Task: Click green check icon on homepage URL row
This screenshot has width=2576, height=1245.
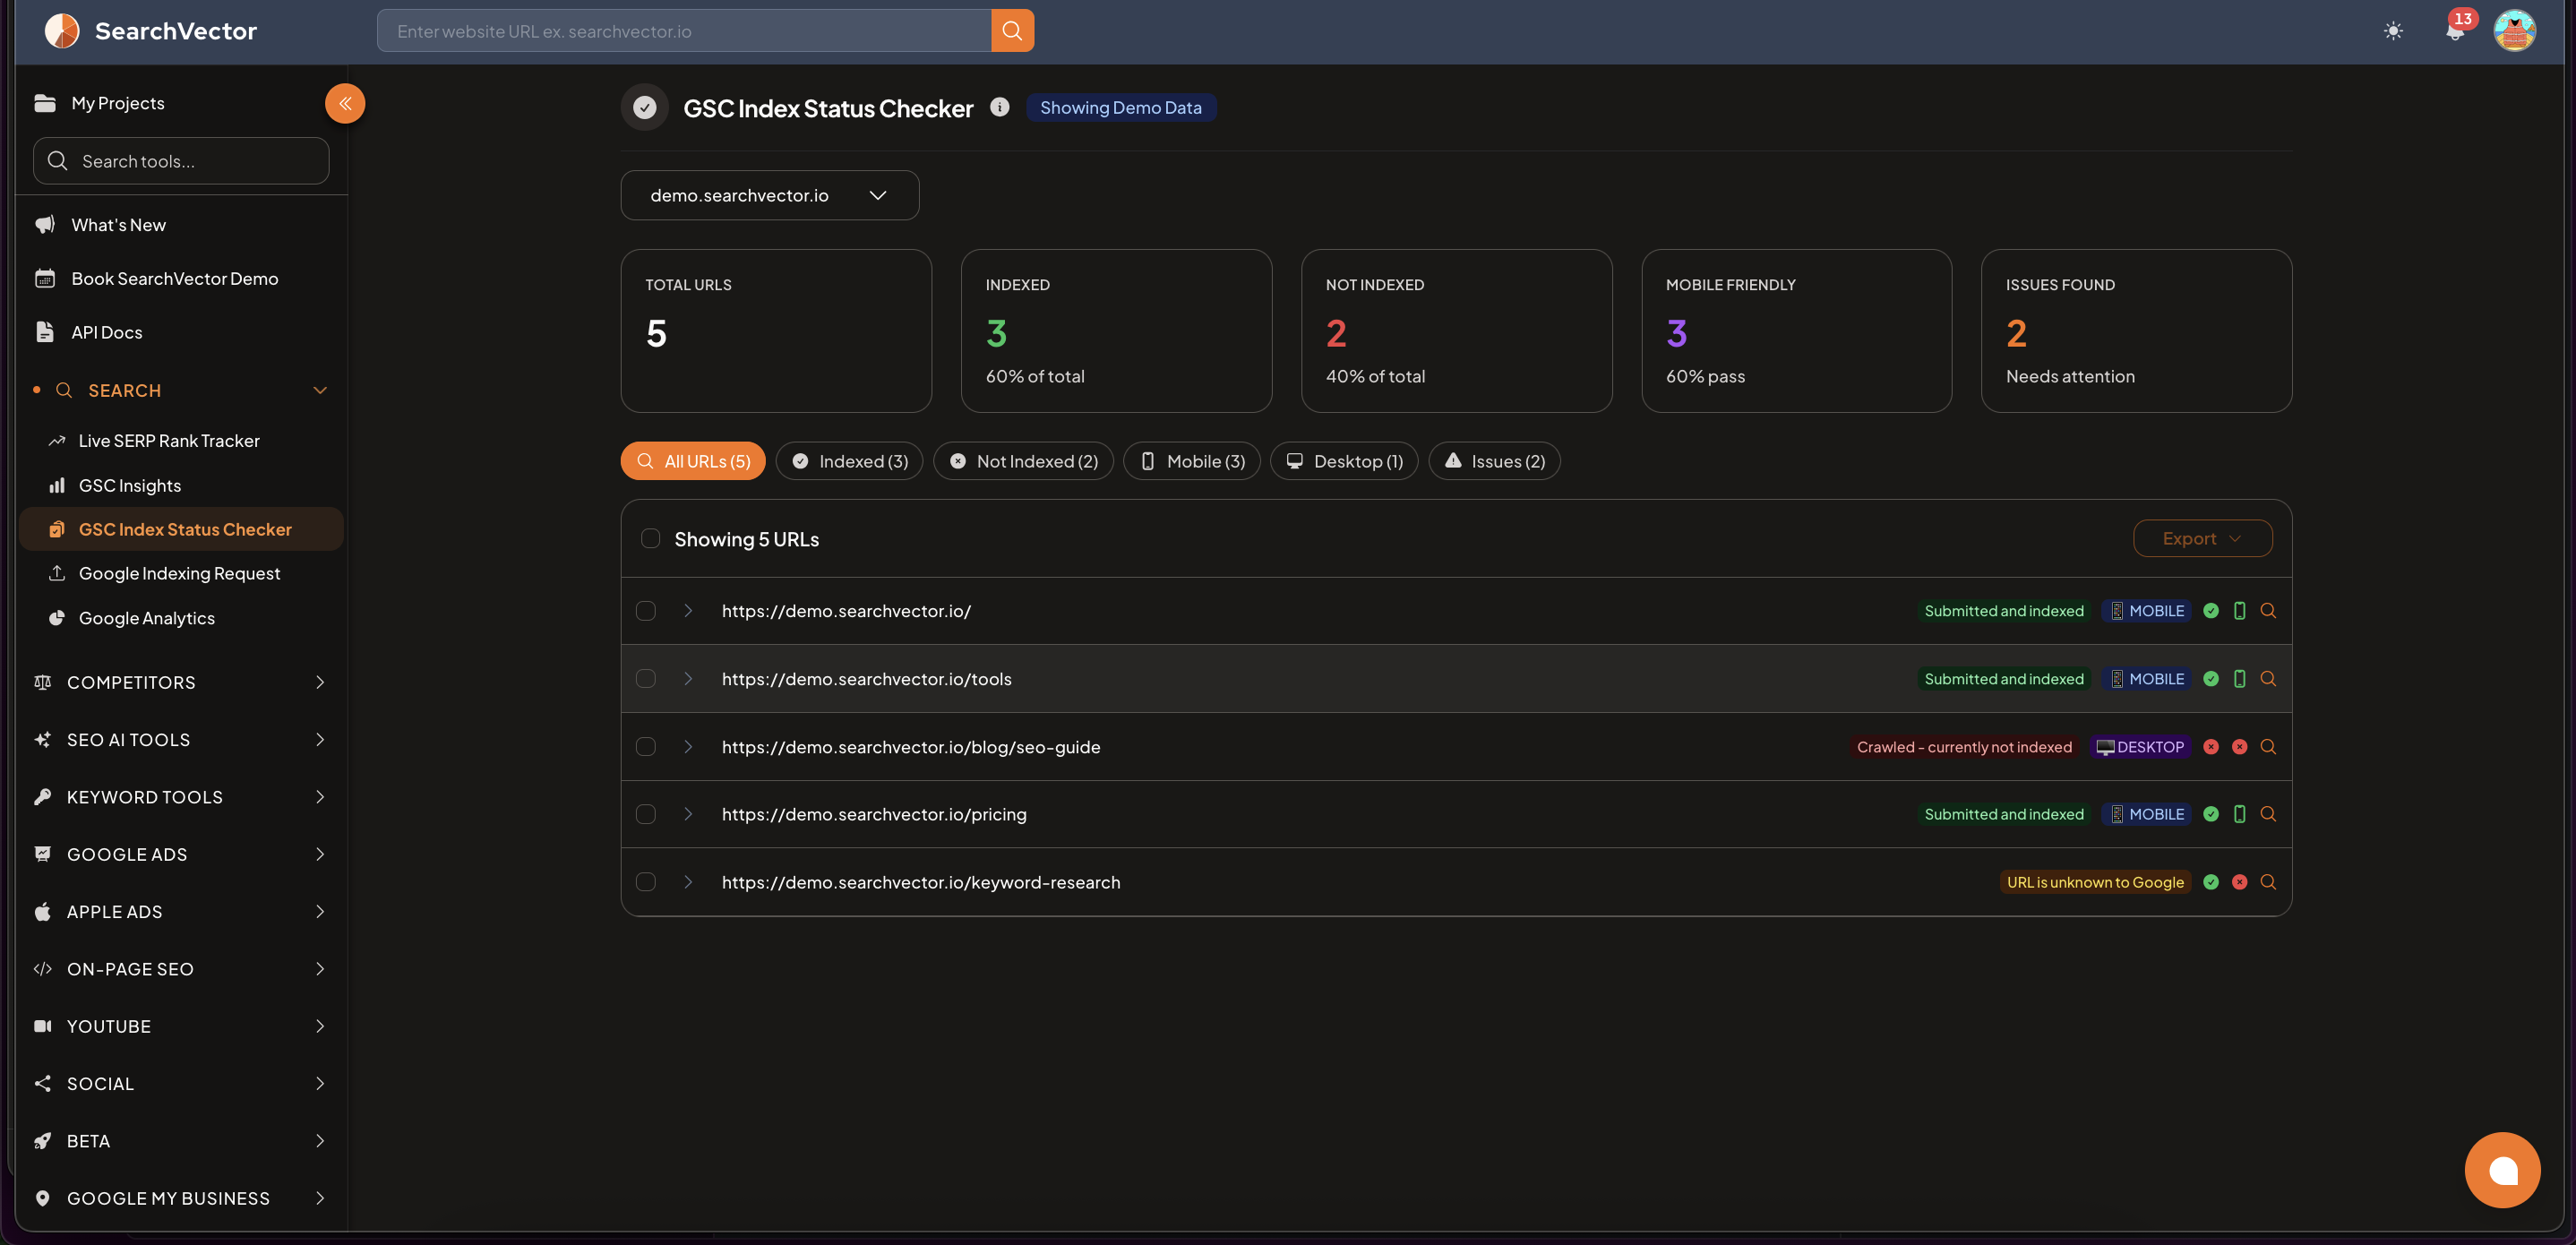Action: click(x=2211, y=611)
